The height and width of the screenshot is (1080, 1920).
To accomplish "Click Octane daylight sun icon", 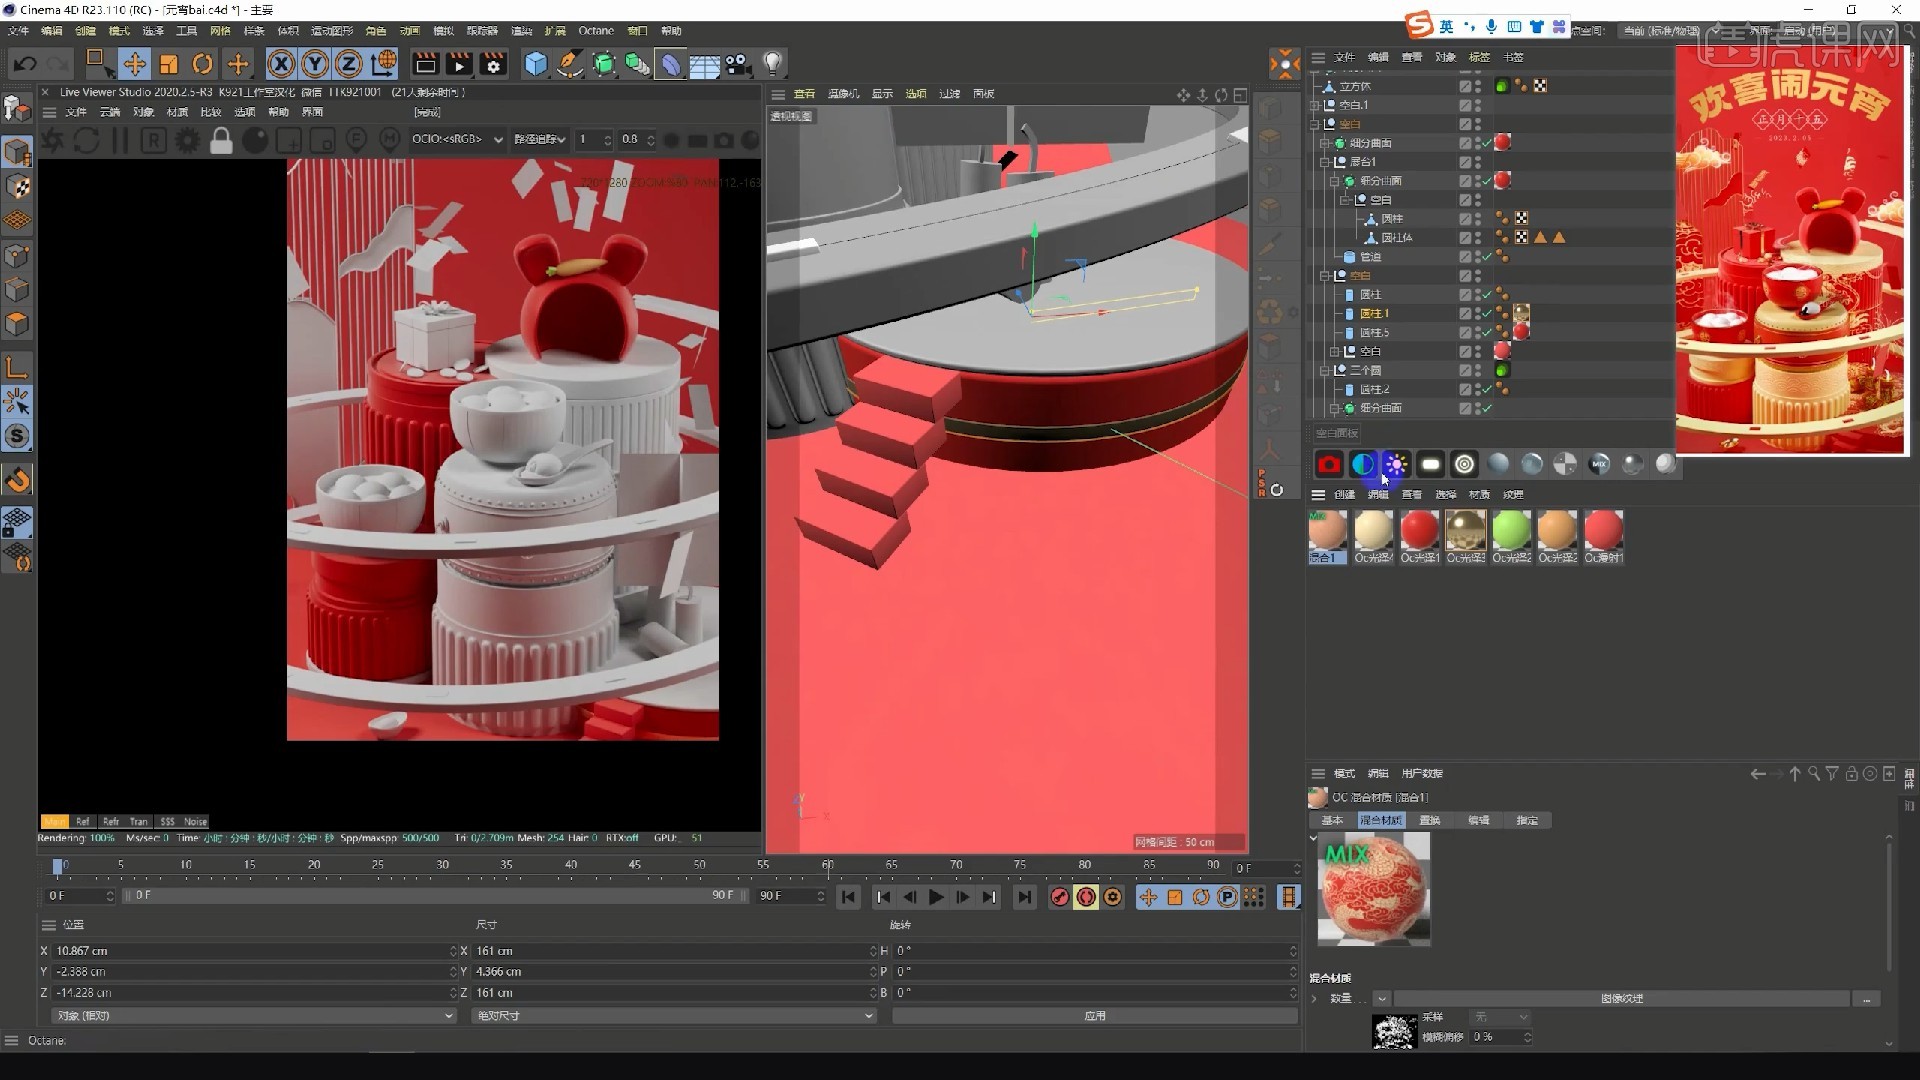I will tap(1396, 464).
